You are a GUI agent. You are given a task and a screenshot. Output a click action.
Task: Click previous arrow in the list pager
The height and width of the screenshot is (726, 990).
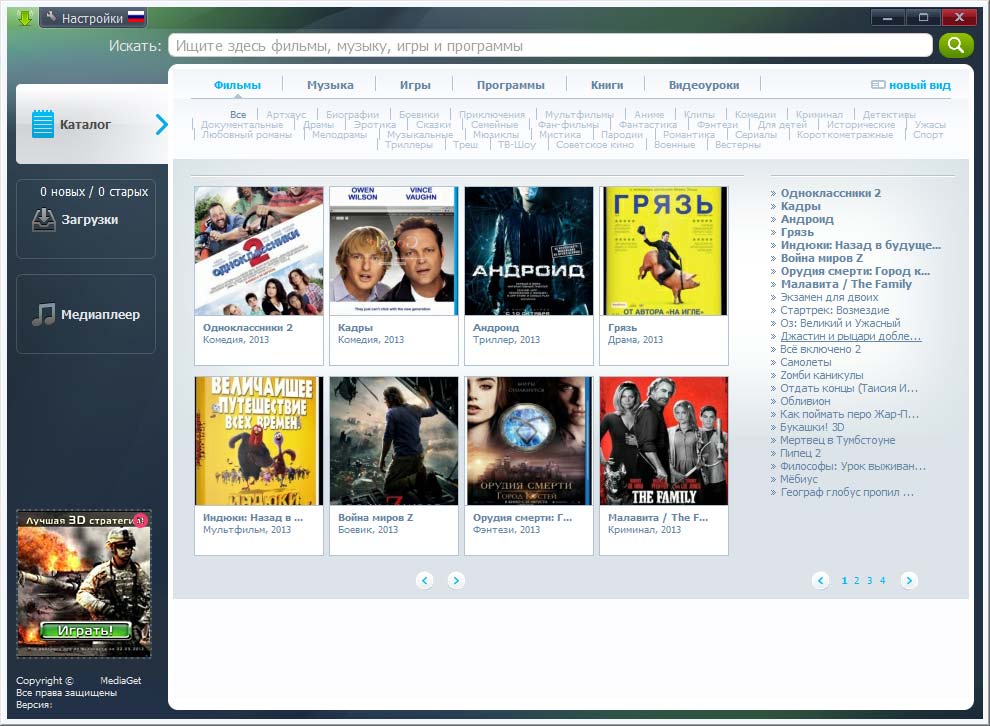click(x=820, y=580)
